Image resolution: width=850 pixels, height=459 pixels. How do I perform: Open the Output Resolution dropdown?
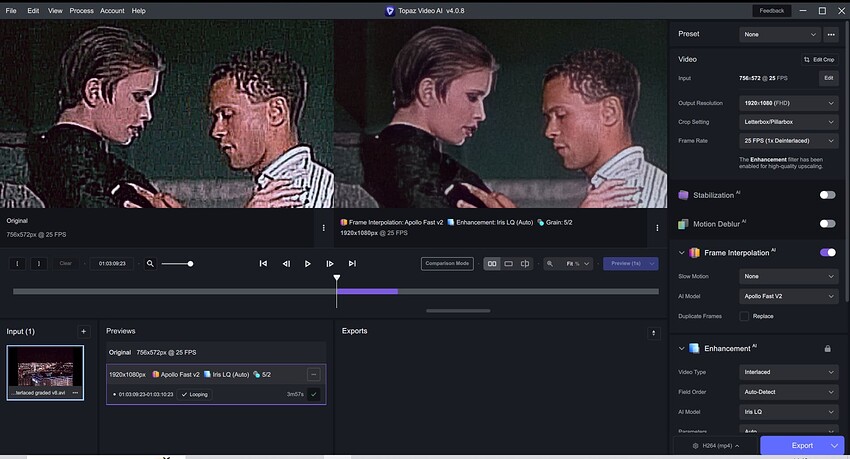[x=788, y=103]
